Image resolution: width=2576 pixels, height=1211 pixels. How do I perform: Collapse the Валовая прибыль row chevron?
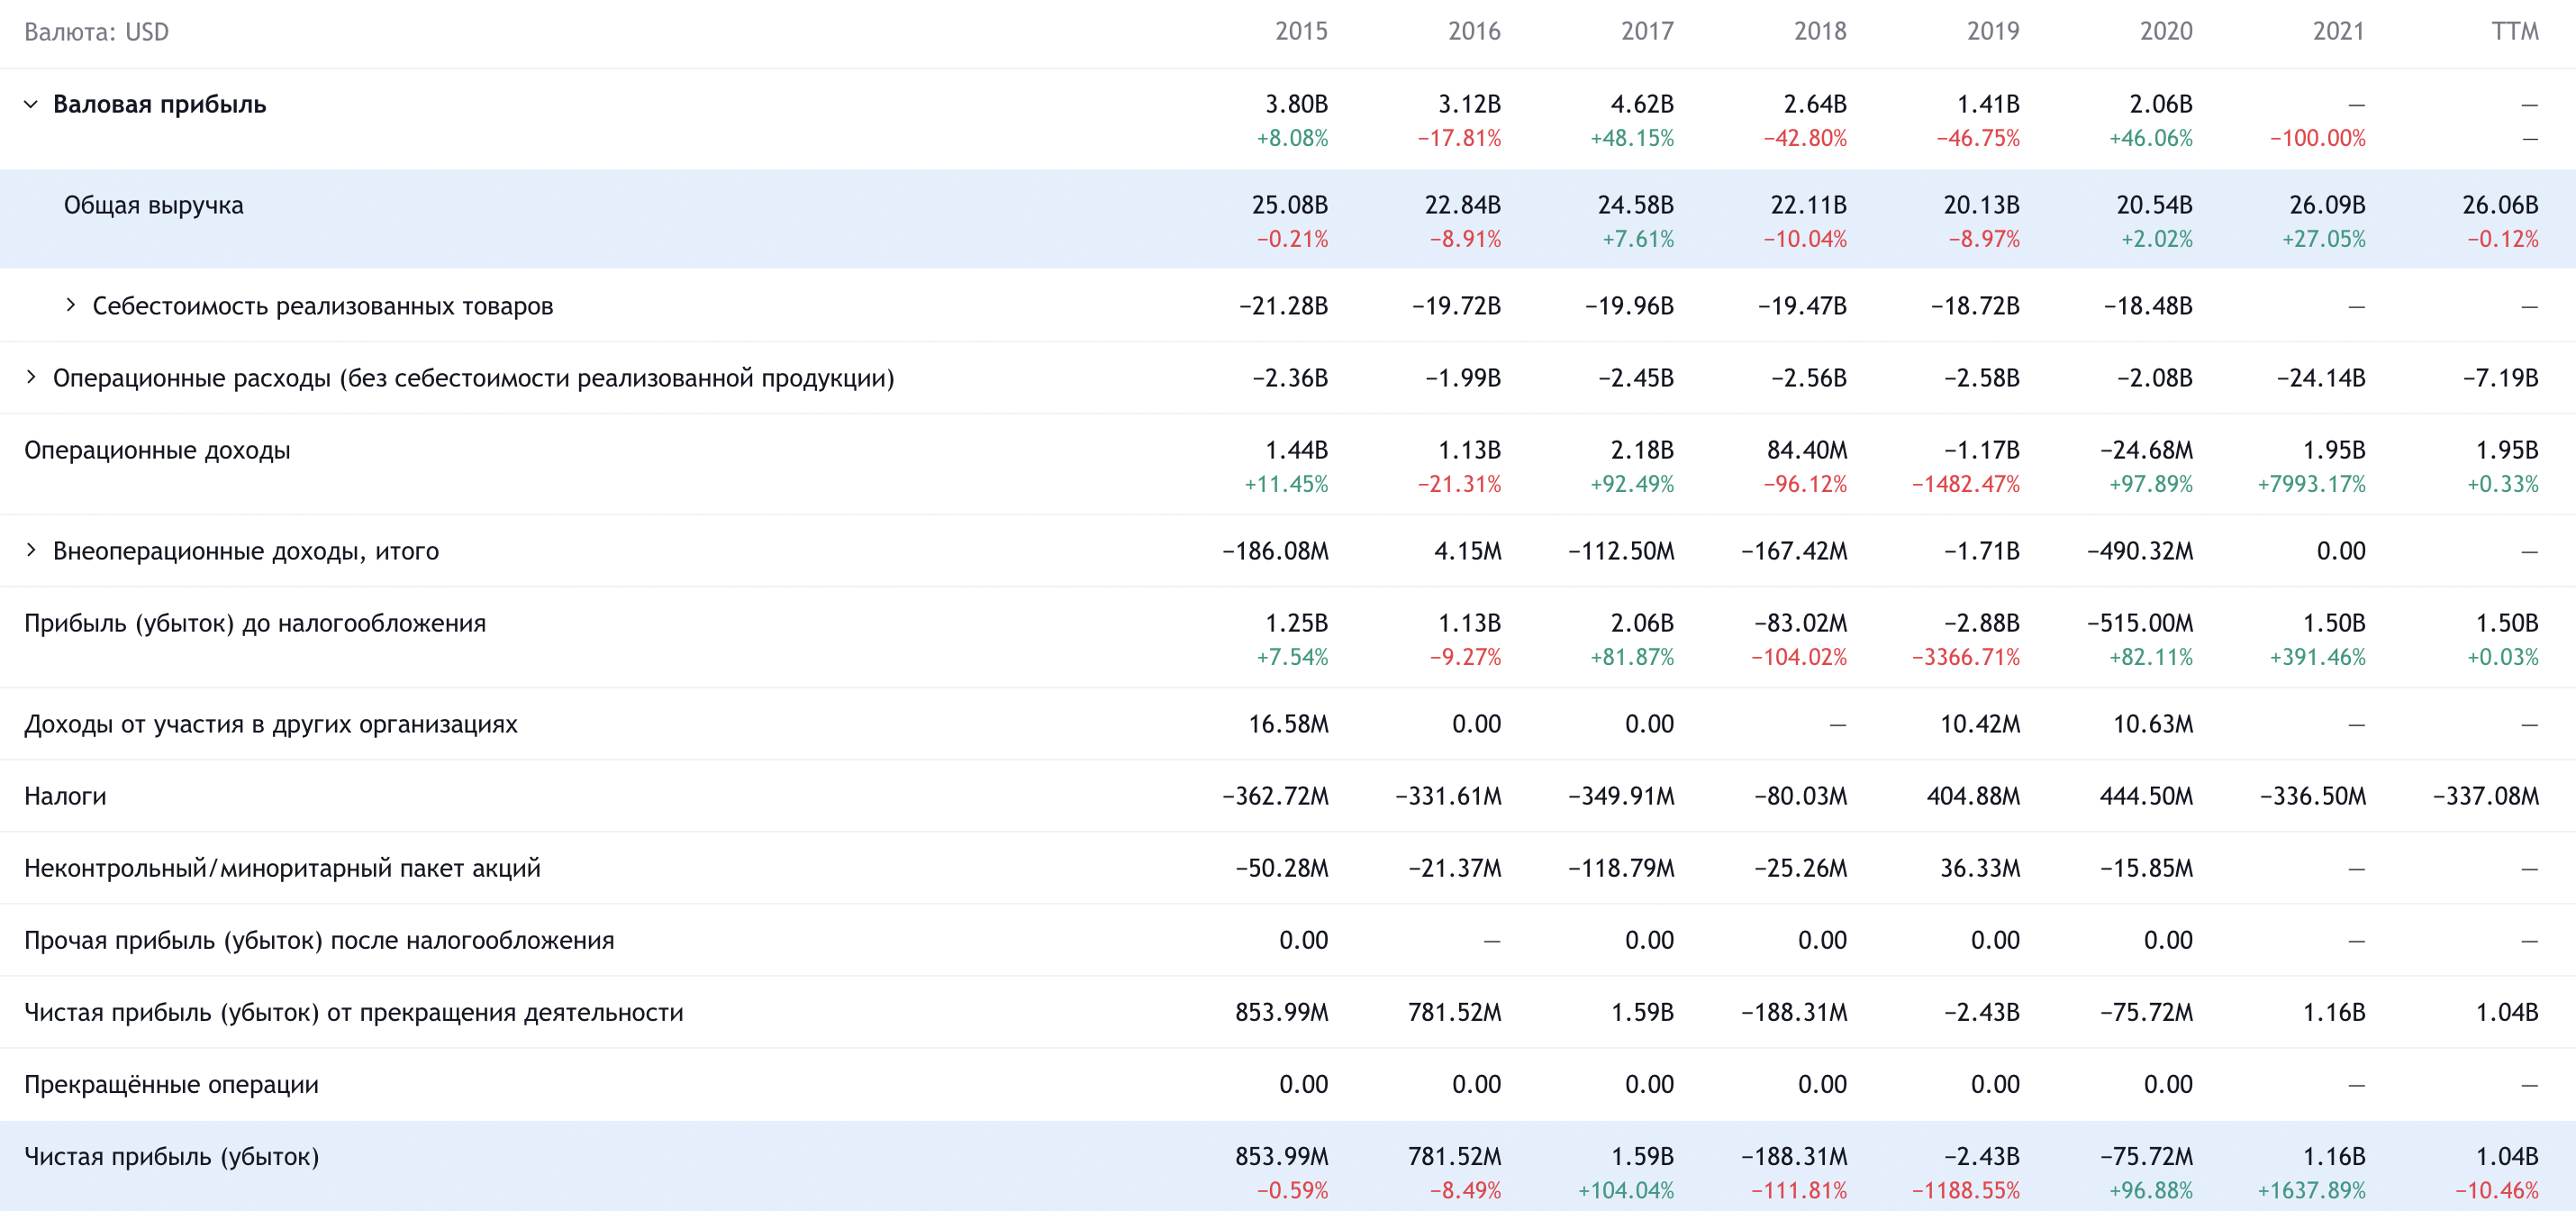(x=31, y=104)
